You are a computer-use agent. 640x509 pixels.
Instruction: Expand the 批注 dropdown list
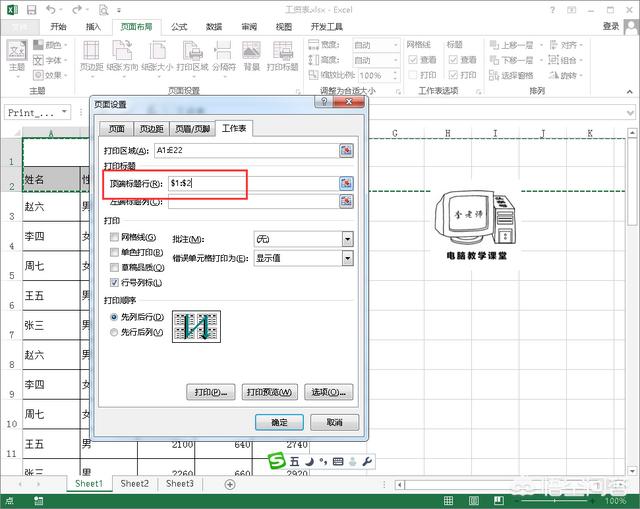pos(347,239)
